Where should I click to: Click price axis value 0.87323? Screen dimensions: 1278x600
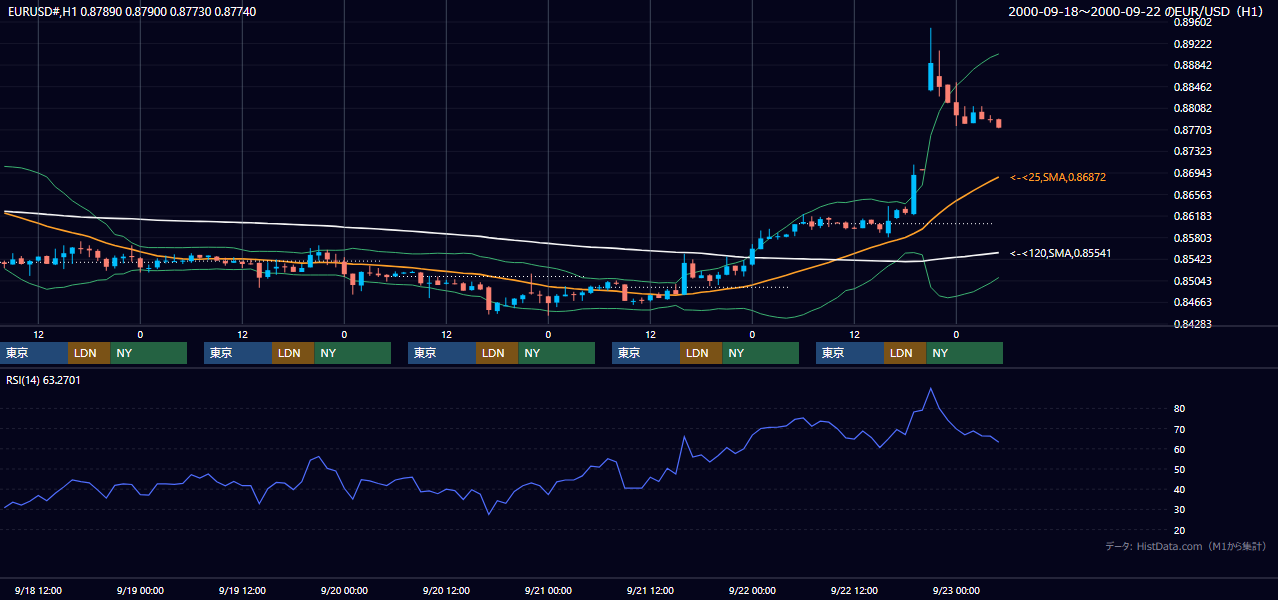point(1192,151)
